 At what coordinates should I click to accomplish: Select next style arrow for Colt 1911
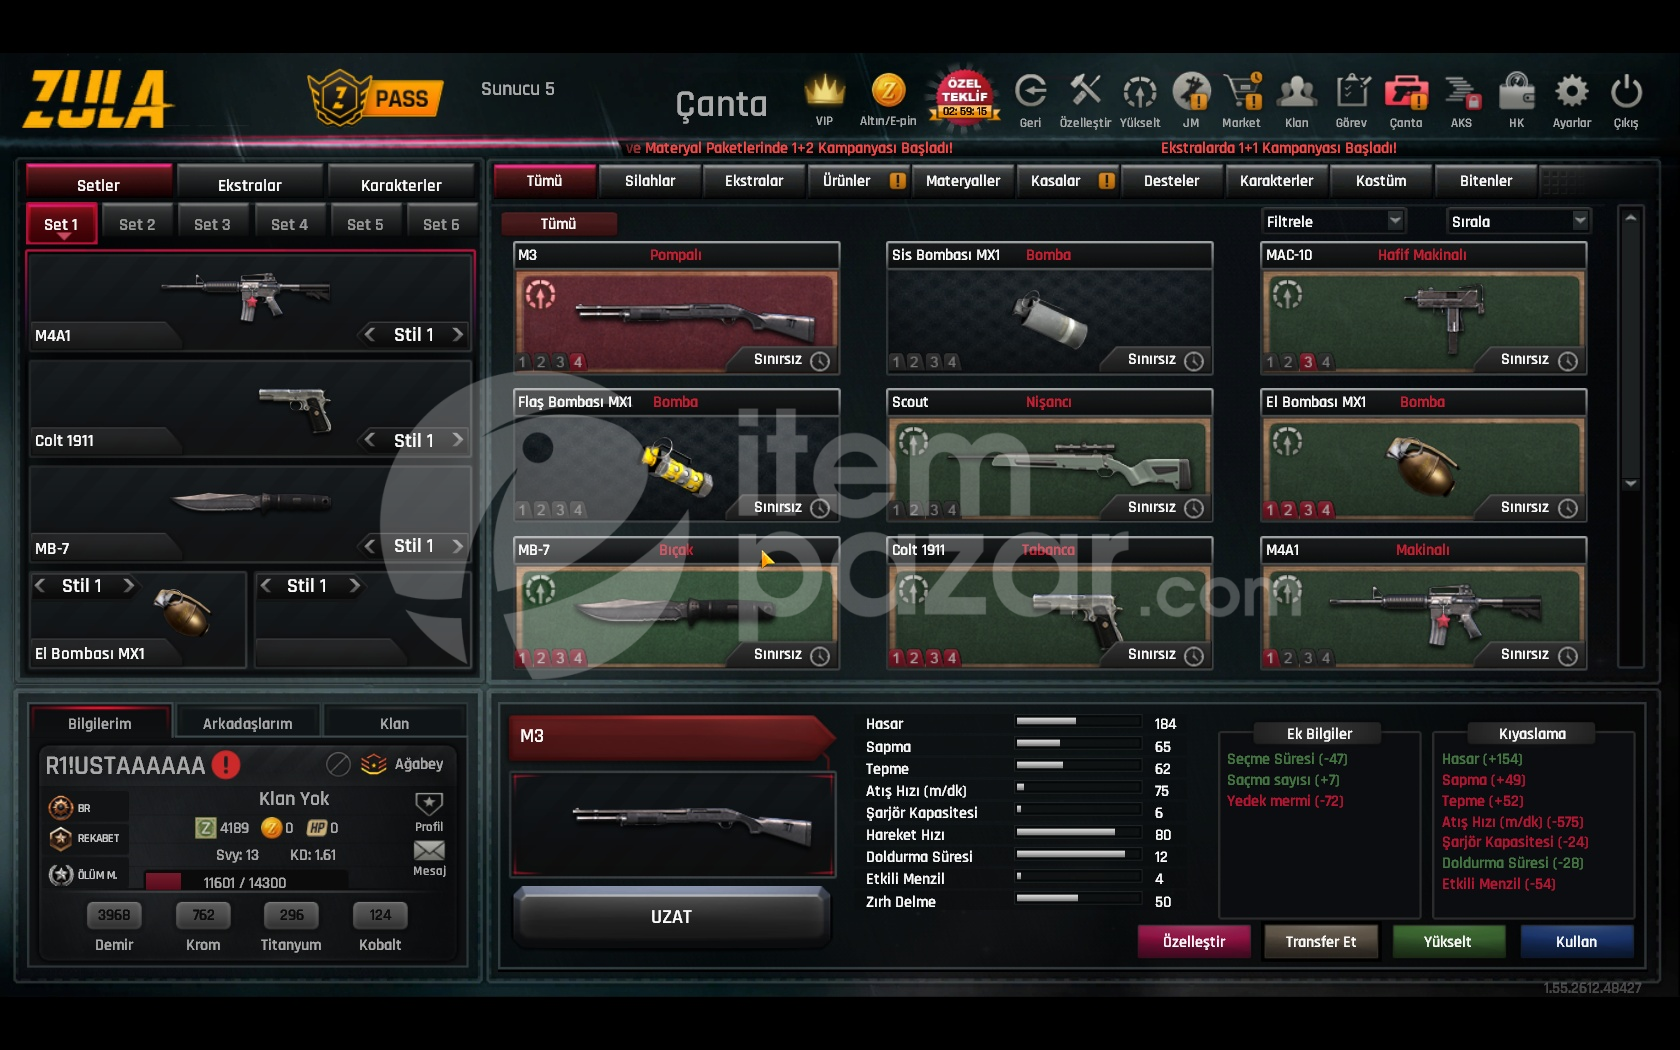(x=458, y=439)
